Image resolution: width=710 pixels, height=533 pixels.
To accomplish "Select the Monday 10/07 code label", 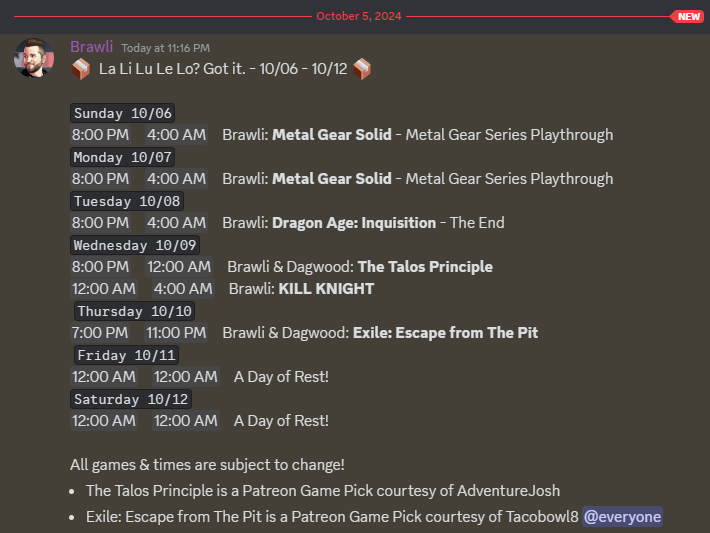I will coord(123,157).
